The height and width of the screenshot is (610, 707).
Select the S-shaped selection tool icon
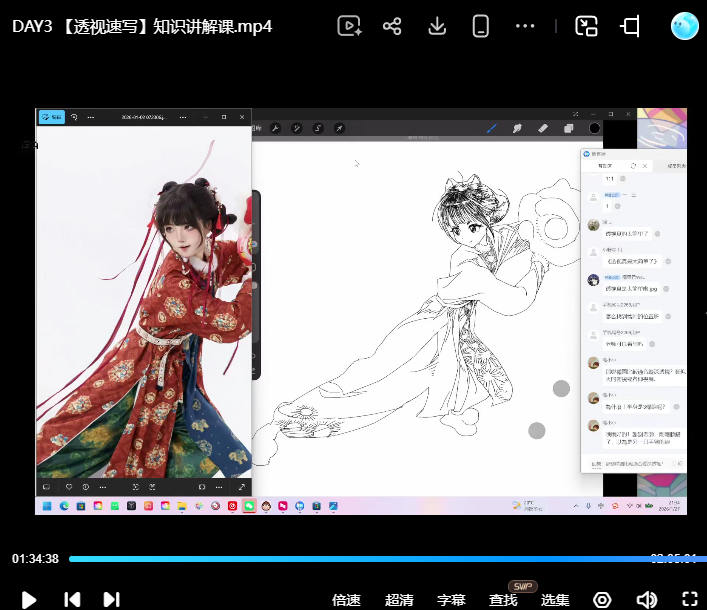click(x=318, y=128)
